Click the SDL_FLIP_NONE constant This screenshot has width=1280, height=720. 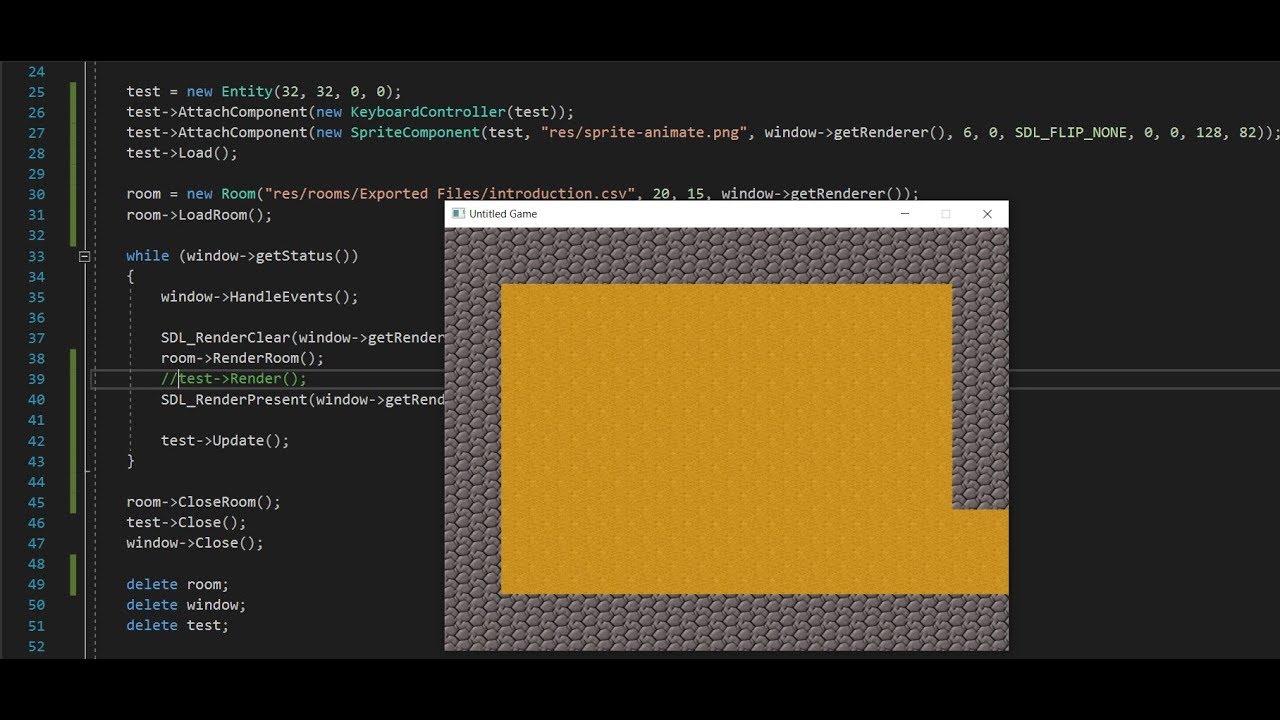pos(1070,133)
